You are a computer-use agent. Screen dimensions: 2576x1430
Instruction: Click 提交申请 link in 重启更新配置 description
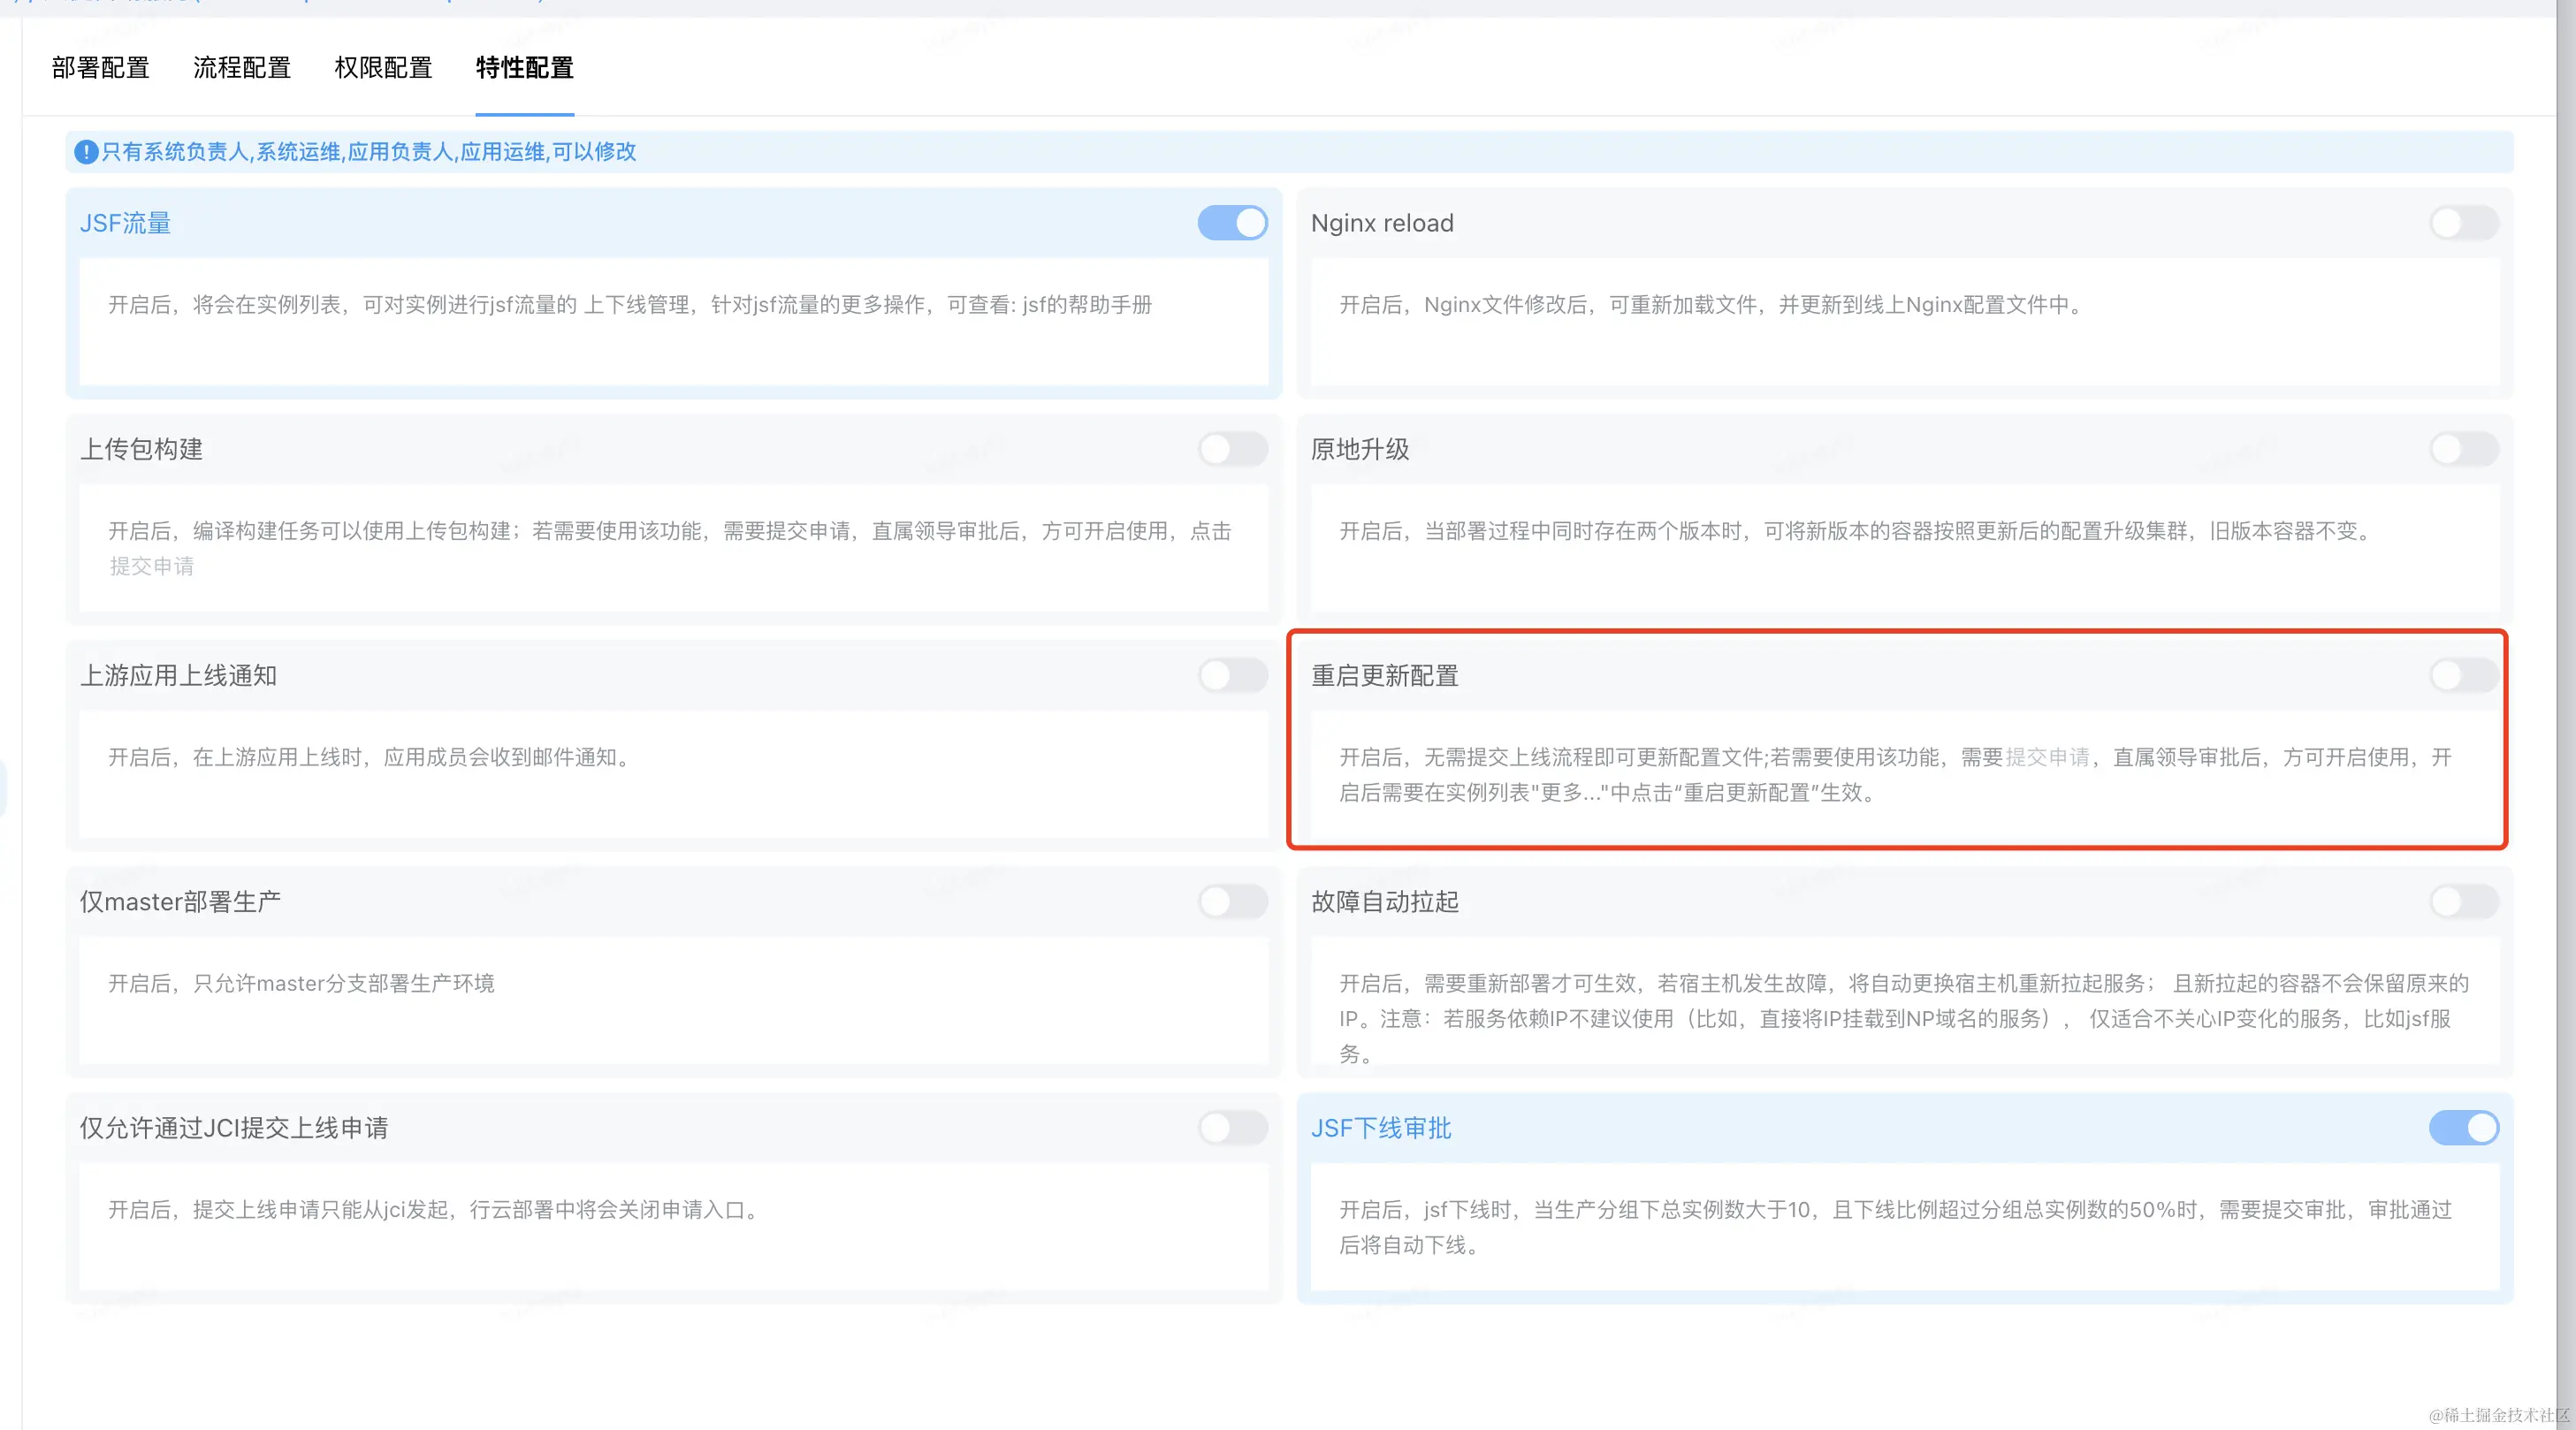(x=2047, y=757)
